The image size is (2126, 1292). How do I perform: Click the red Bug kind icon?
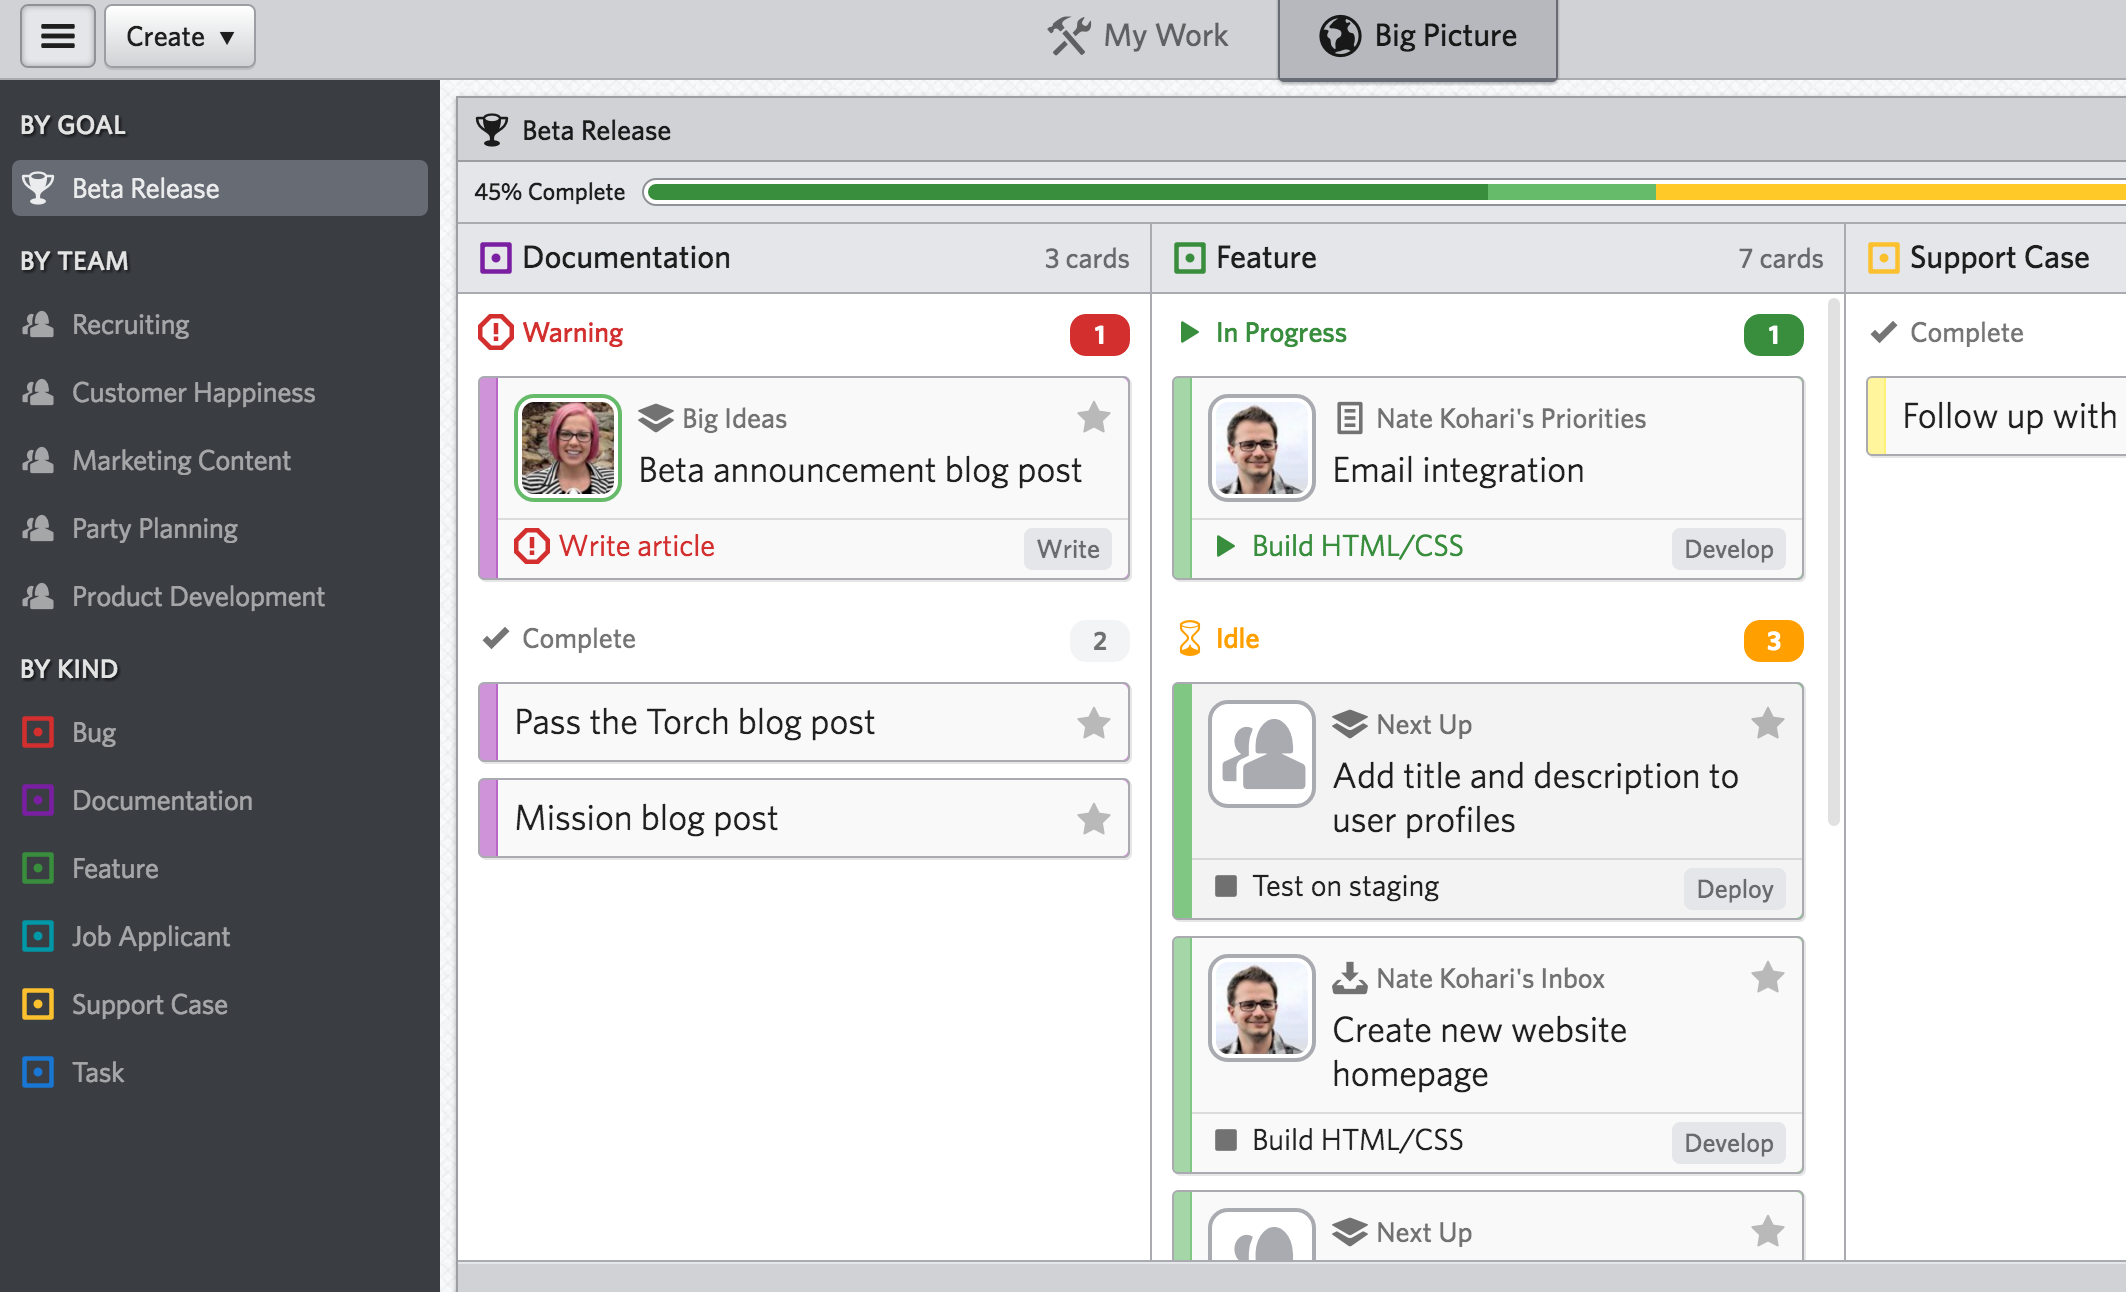pos(38,732)
